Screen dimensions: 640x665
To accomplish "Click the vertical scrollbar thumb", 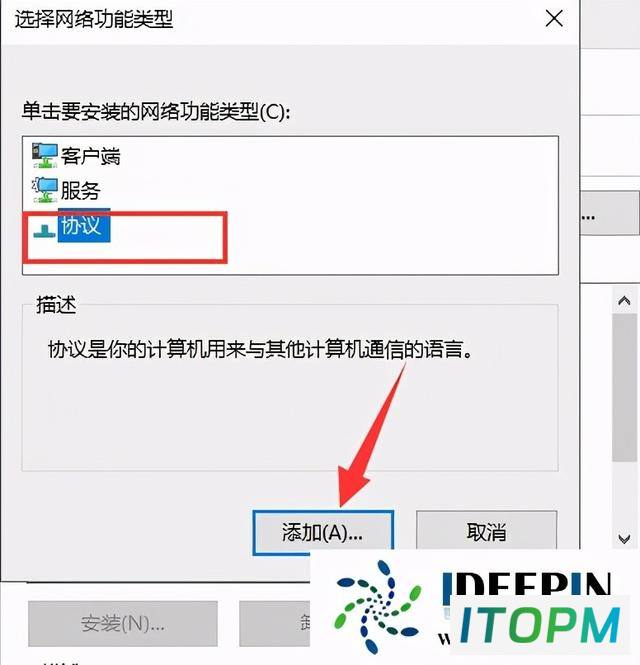I will tap(624, 387).
